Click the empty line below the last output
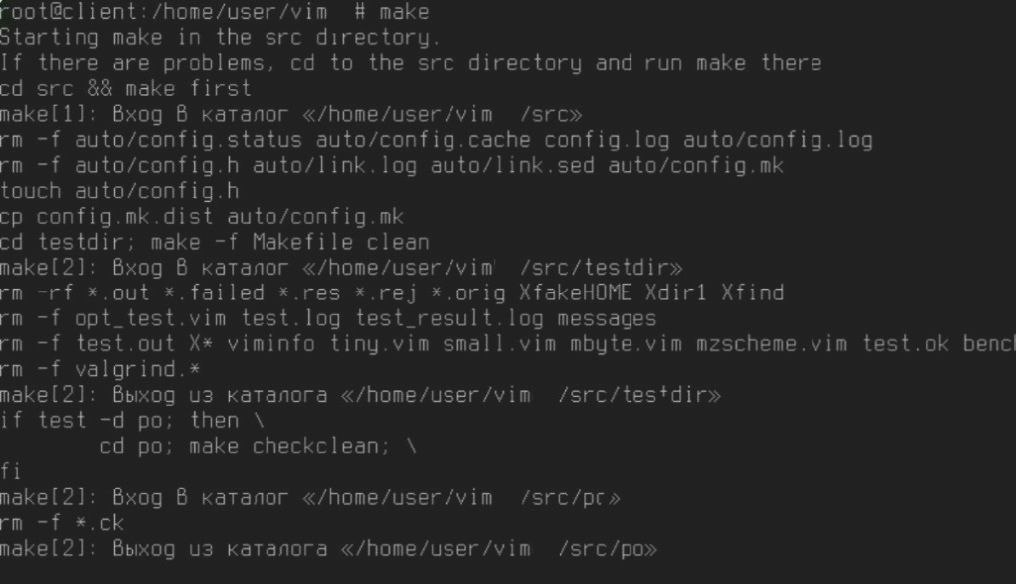Viewport: 1016px width, 584px height. tap(508, 573)
